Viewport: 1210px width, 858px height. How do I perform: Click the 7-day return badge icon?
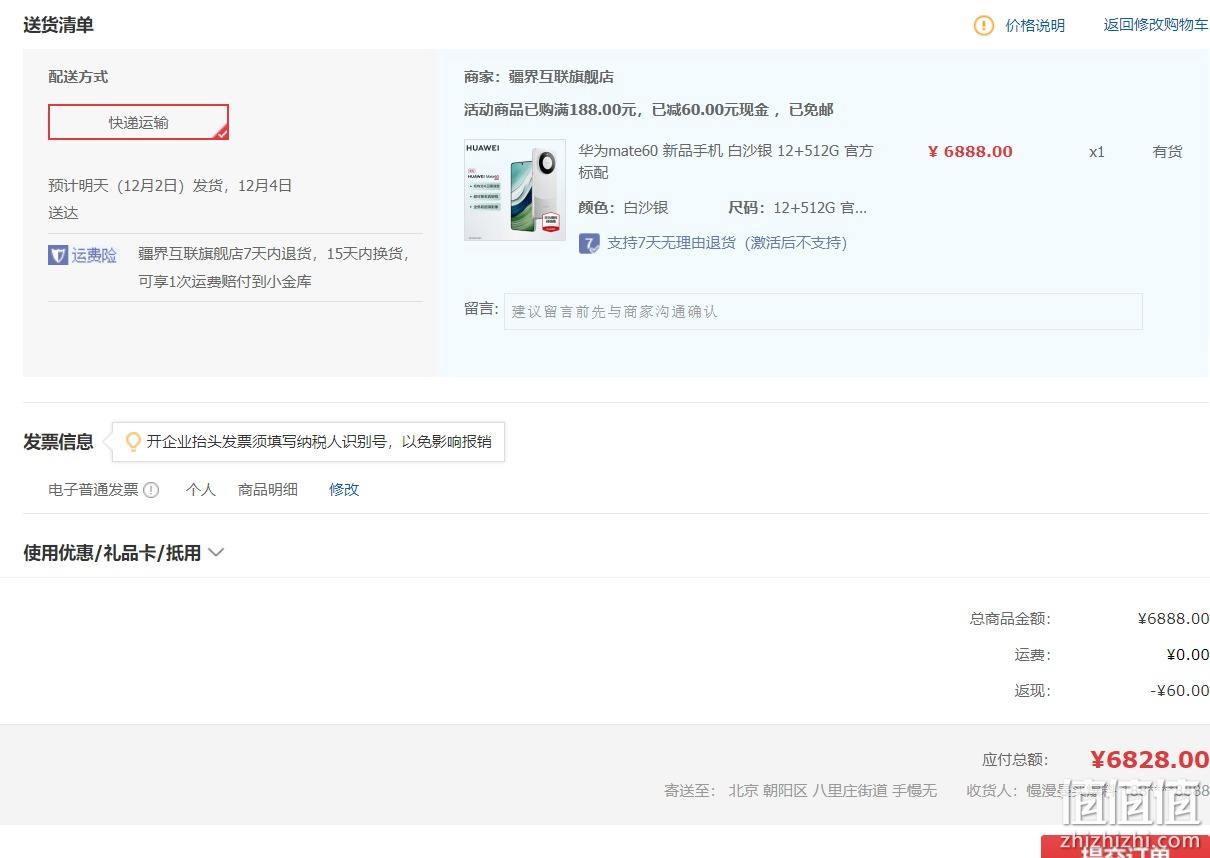[589, 243]
